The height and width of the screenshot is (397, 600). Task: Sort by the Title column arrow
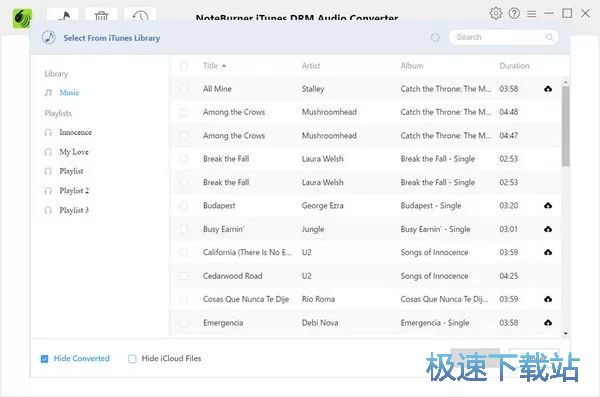(224, 66)
